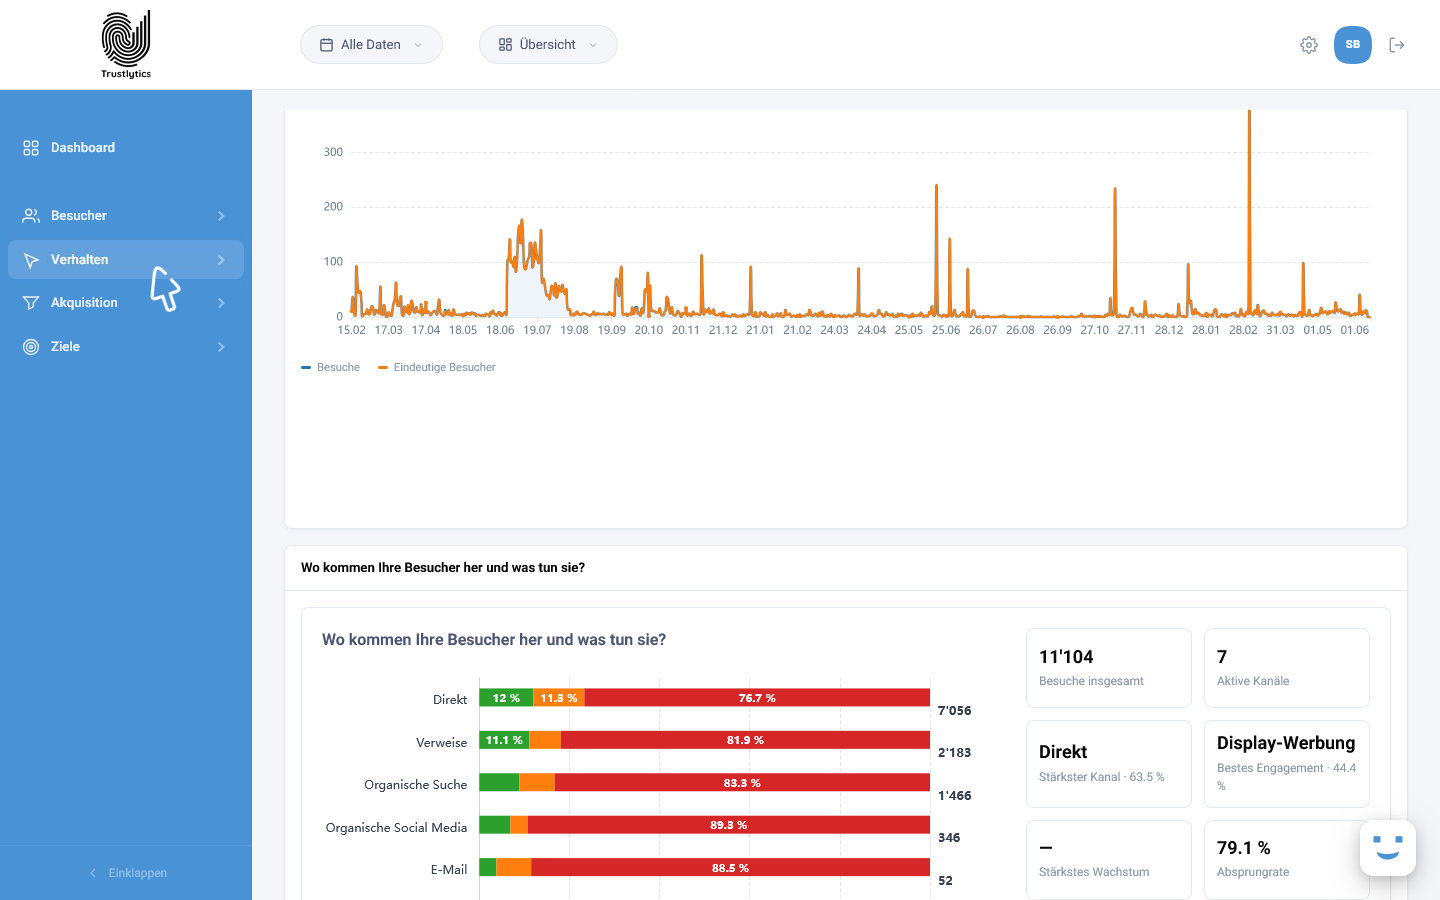Viewport: 1440px width, 900px height.
Task: Select the Akquisition menu item
Action: tap(126, 303)
